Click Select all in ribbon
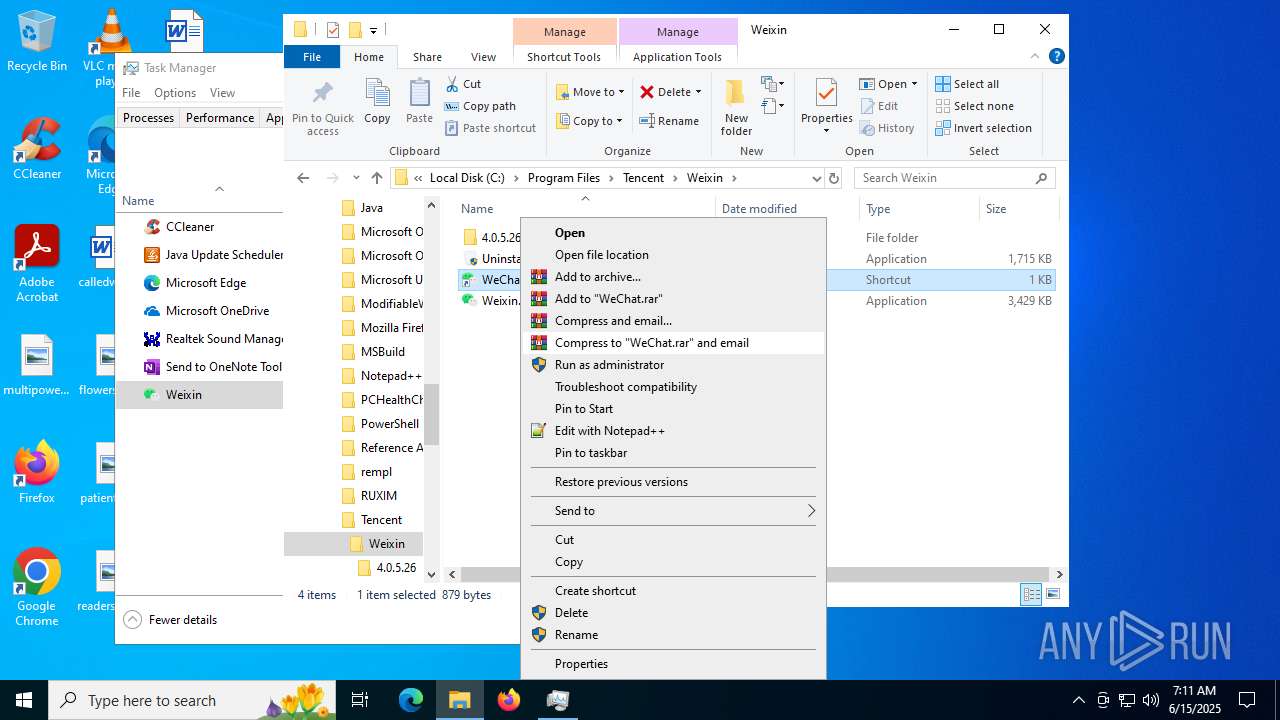The height and width of the screenshot is (720, 1280). pyautogui.click(x=967, y=84)
